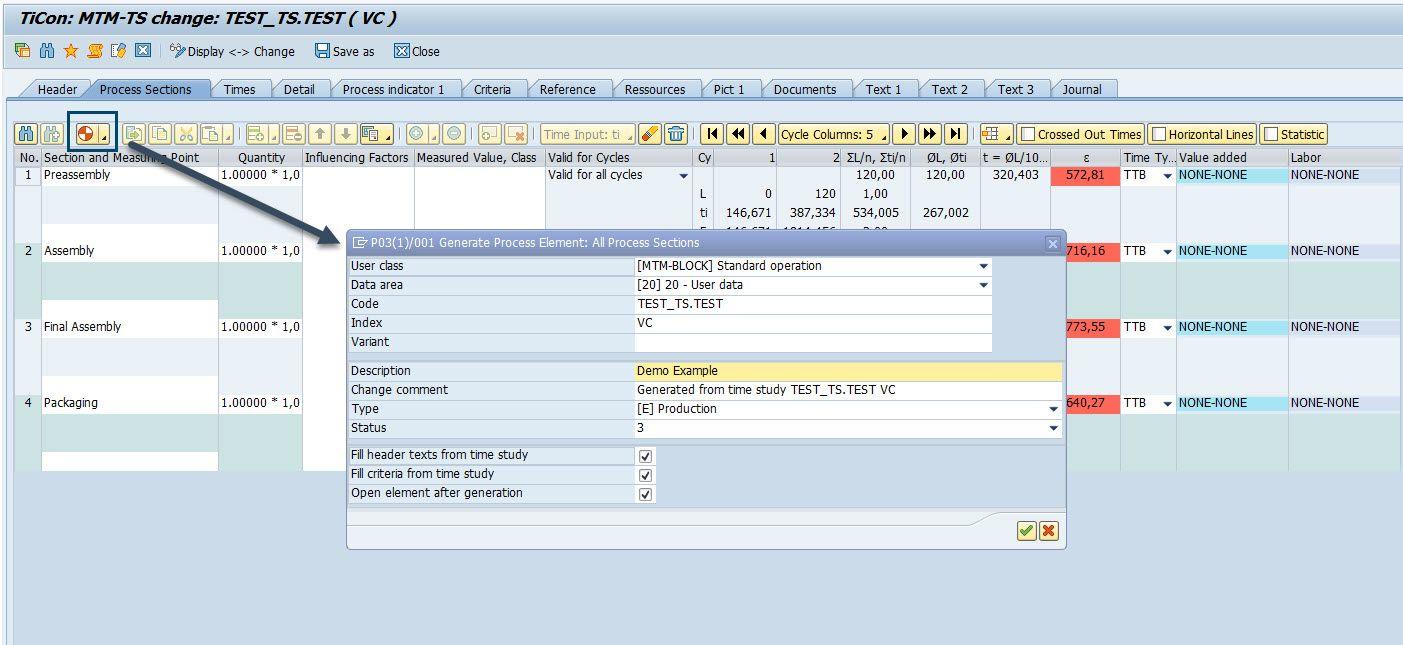Image resolution: width=1403 pixels, height=645 pixels.
Task: Open the Status dropdown in dialog
Action: pyautogui.click(x=1053, y=428)
